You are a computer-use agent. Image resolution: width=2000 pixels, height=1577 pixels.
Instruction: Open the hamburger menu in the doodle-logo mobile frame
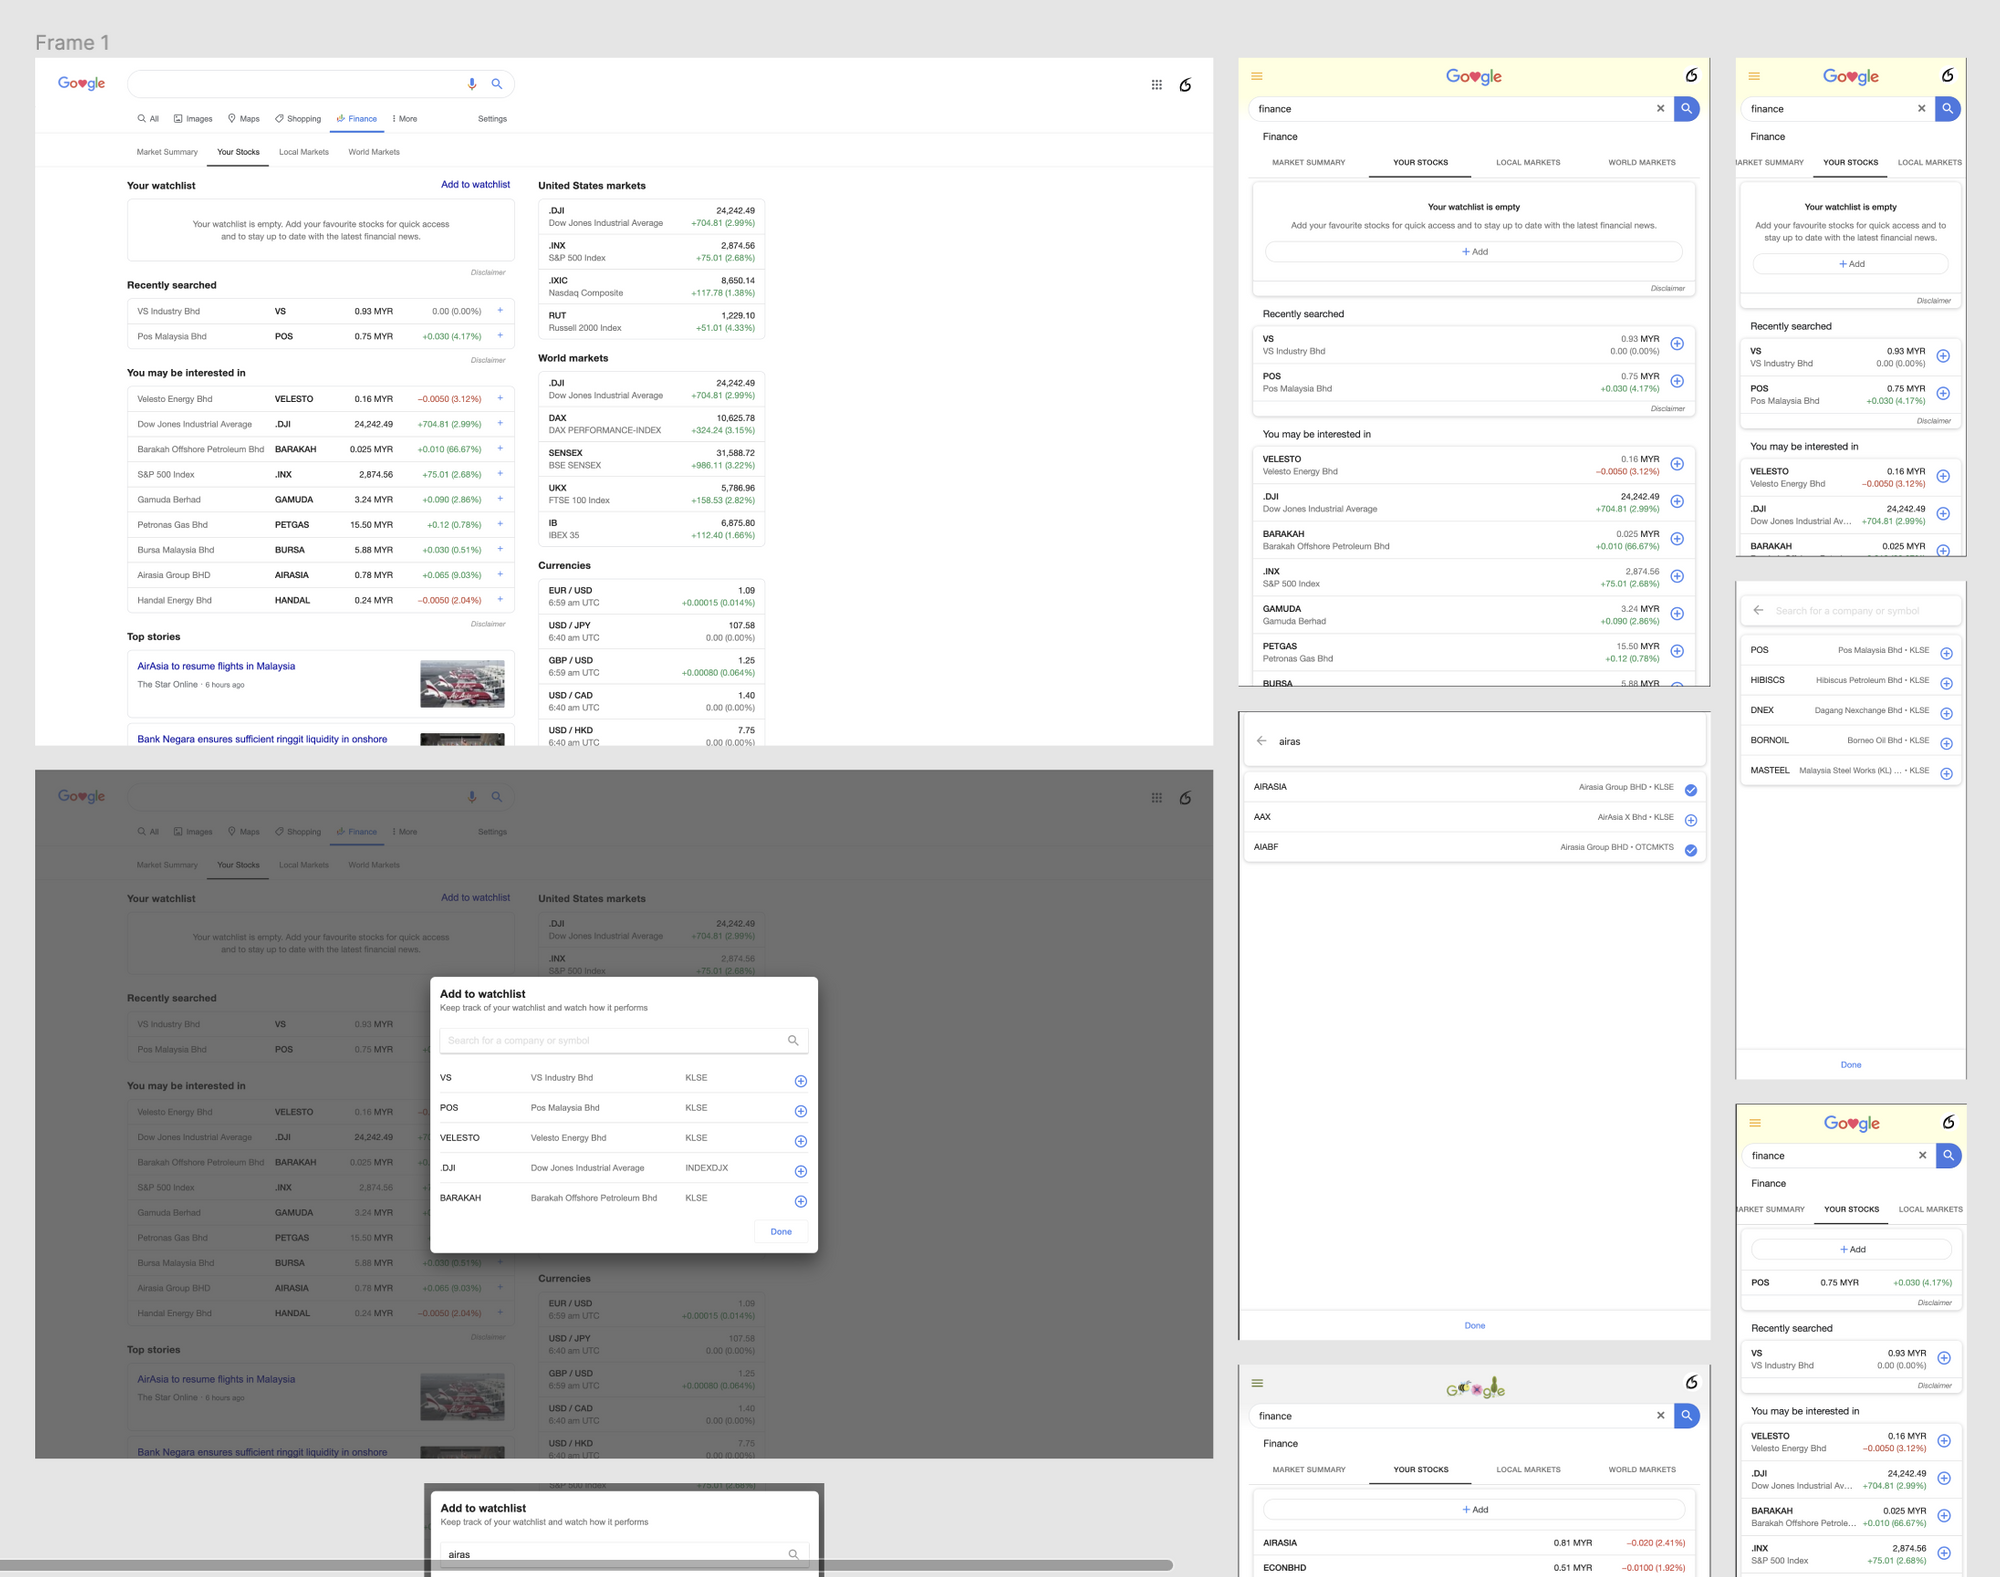coord(1257,1383)
